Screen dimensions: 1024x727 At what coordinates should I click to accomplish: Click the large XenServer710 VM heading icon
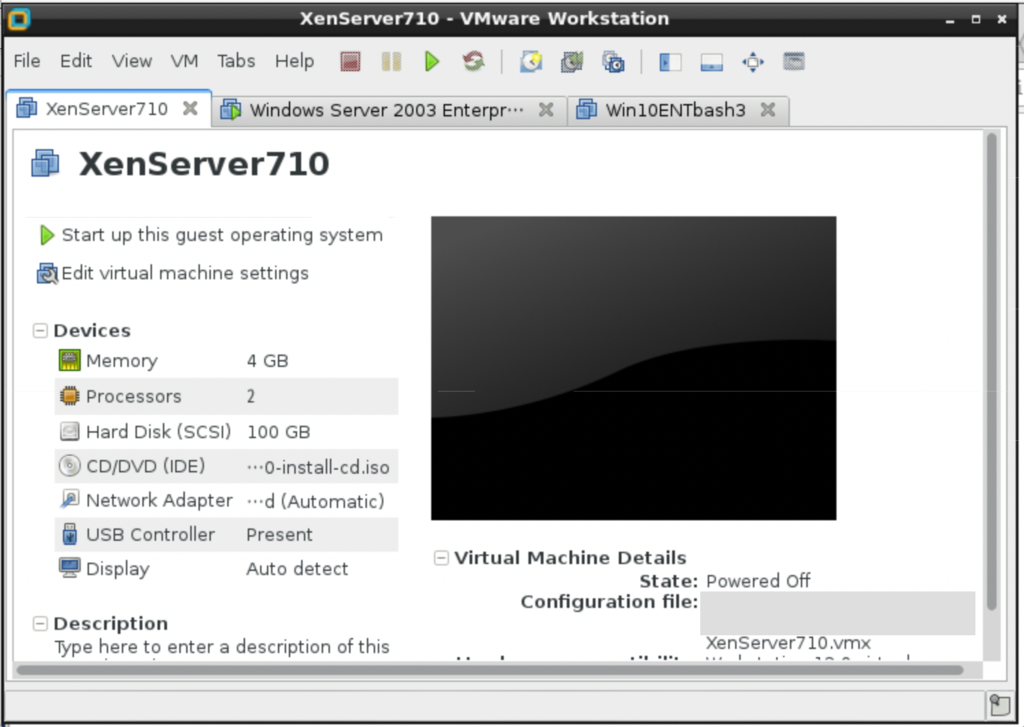coord(45,163)
